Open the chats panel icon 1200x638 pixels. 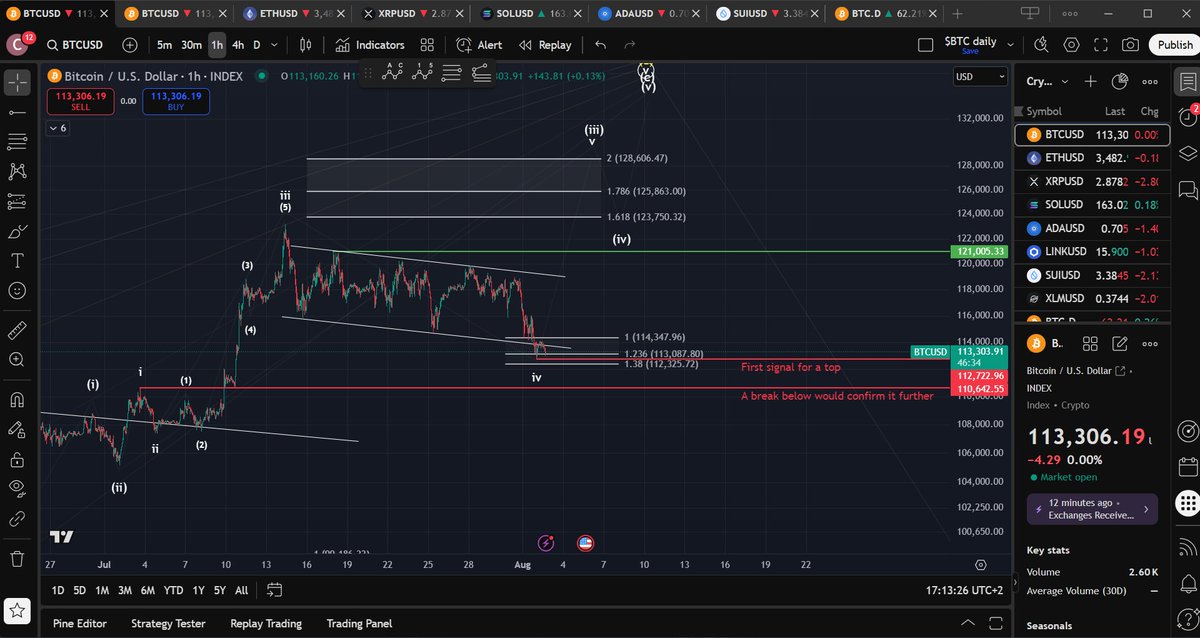(x=1187, y=189)
